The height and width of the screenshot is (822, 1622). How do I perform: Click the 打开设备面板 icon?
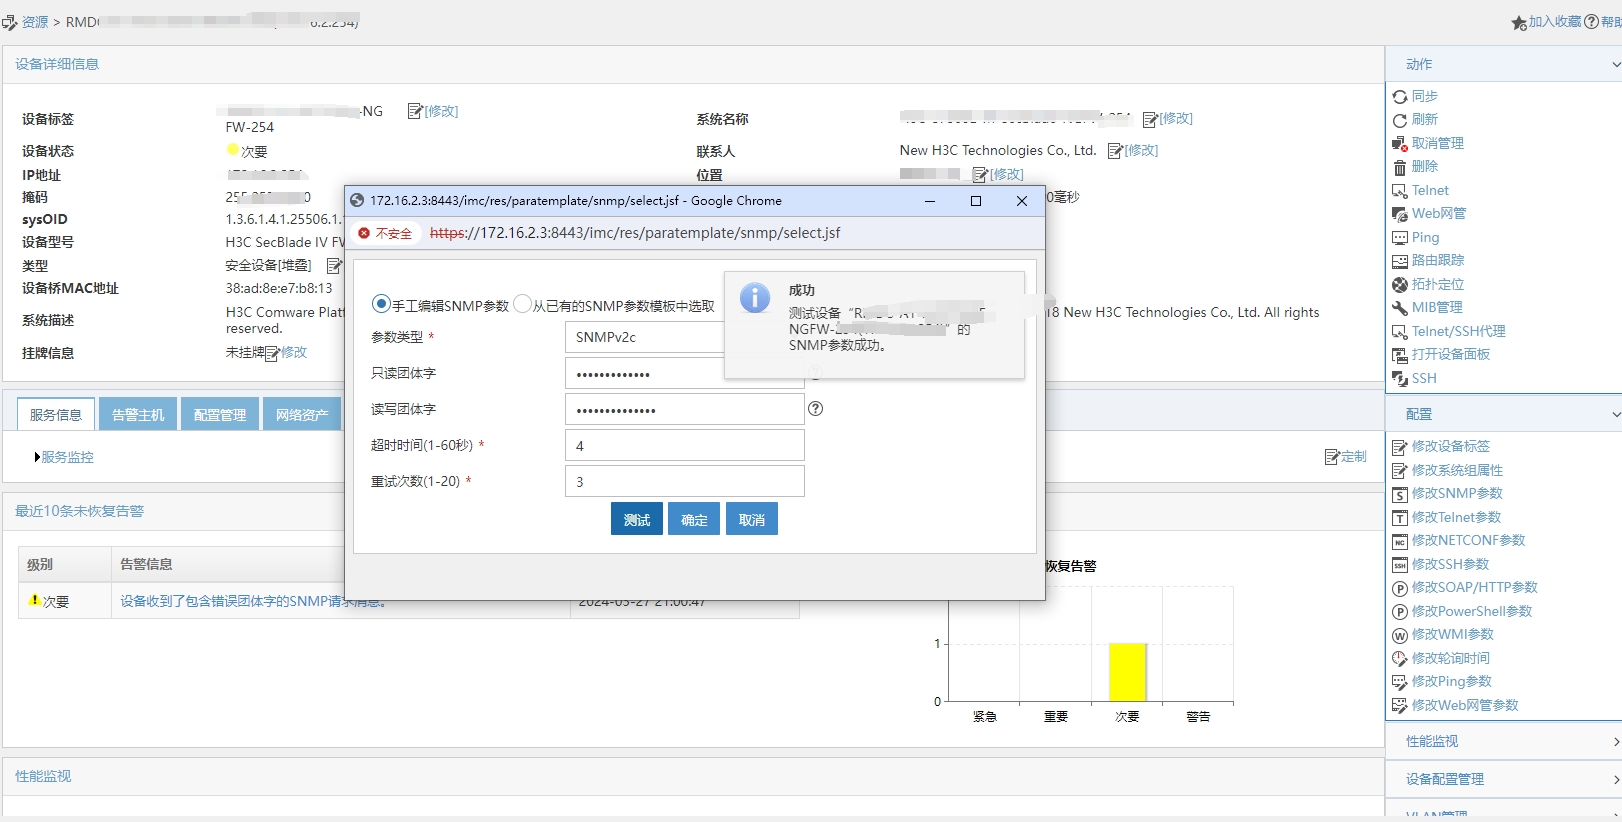(x=1400, y=355)
